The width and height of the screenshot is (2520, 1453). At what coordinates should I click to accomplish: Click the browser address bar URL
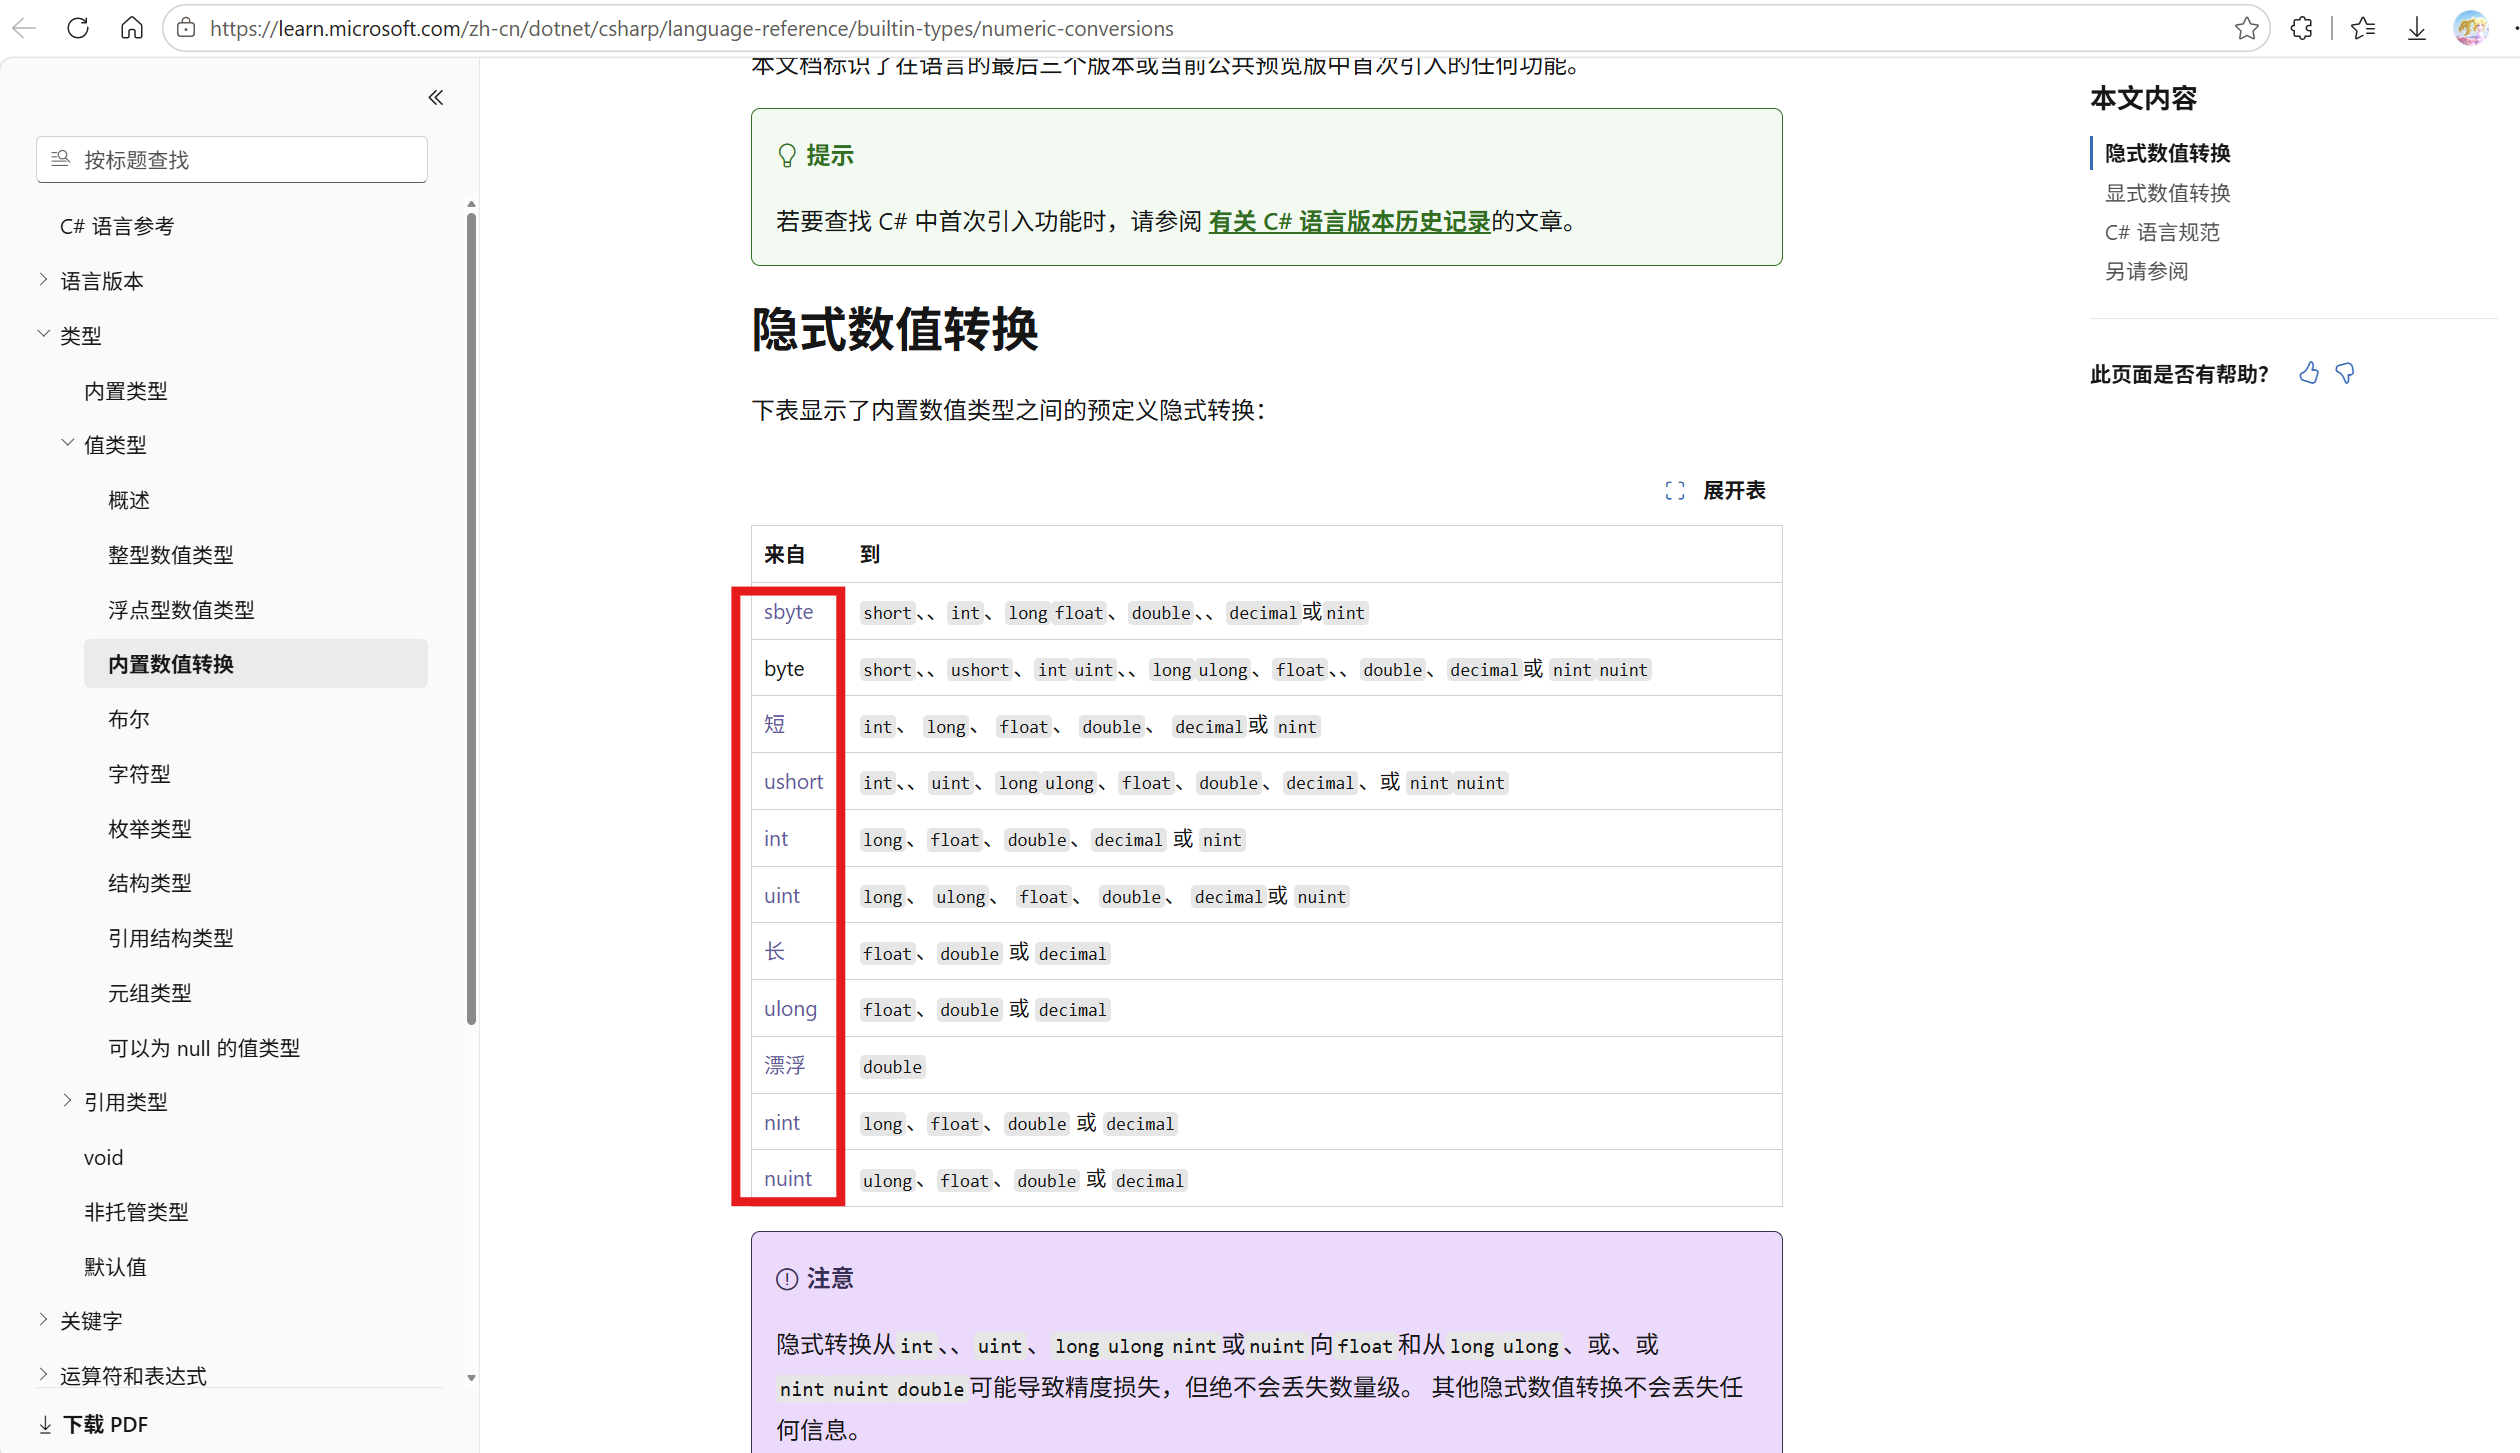pyautogui.click(x=691, y=28)
